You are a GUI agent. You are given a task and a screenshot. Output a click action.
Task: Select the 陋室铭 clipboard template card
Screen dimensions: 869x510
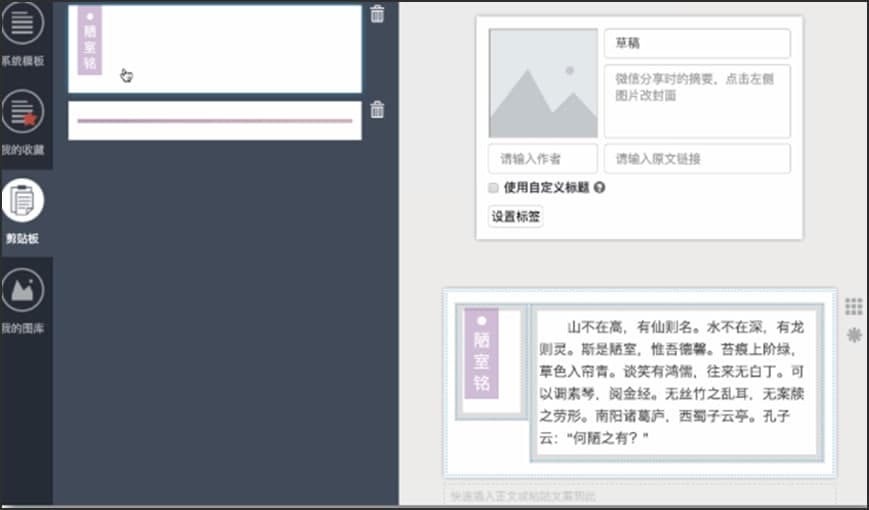(x=215, y=49)
